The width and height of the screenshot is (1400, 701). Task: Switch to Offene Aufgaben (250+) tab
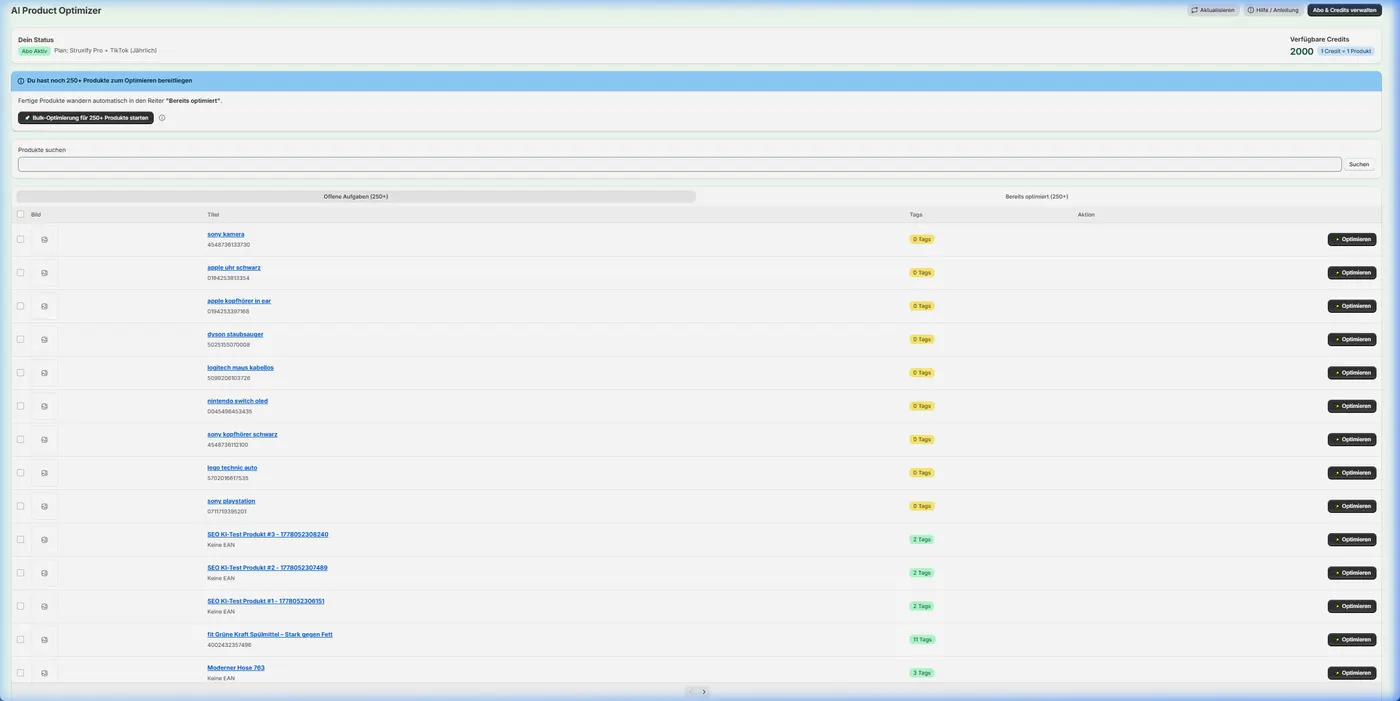356,197
